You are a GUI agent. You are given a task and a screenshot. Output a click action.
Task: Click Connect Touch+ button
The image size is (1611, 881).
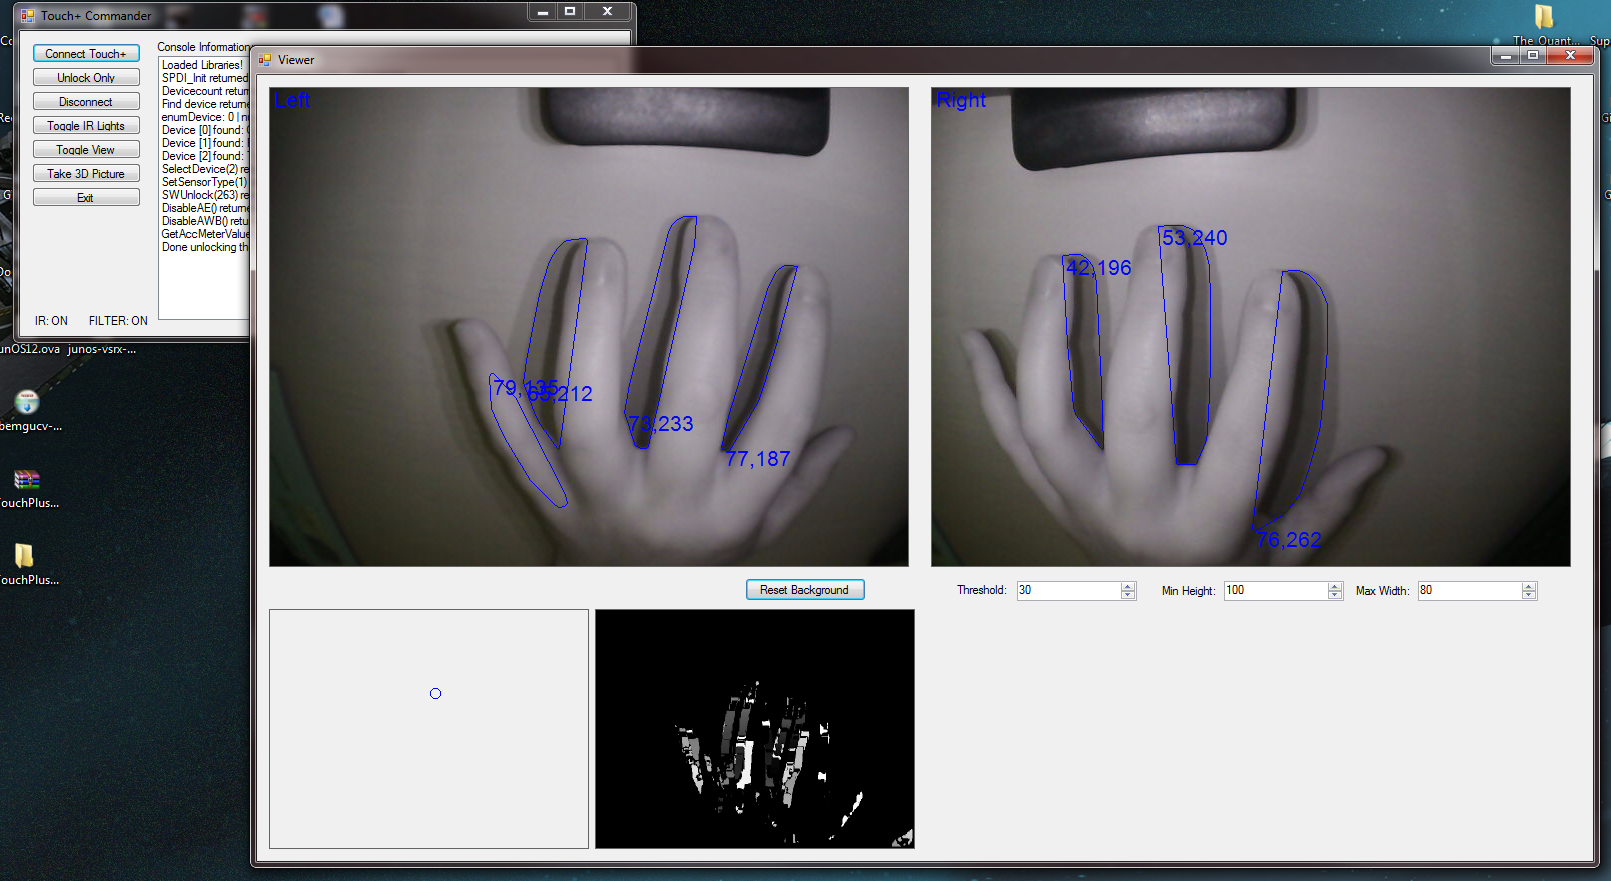click(x=86, y=54)
